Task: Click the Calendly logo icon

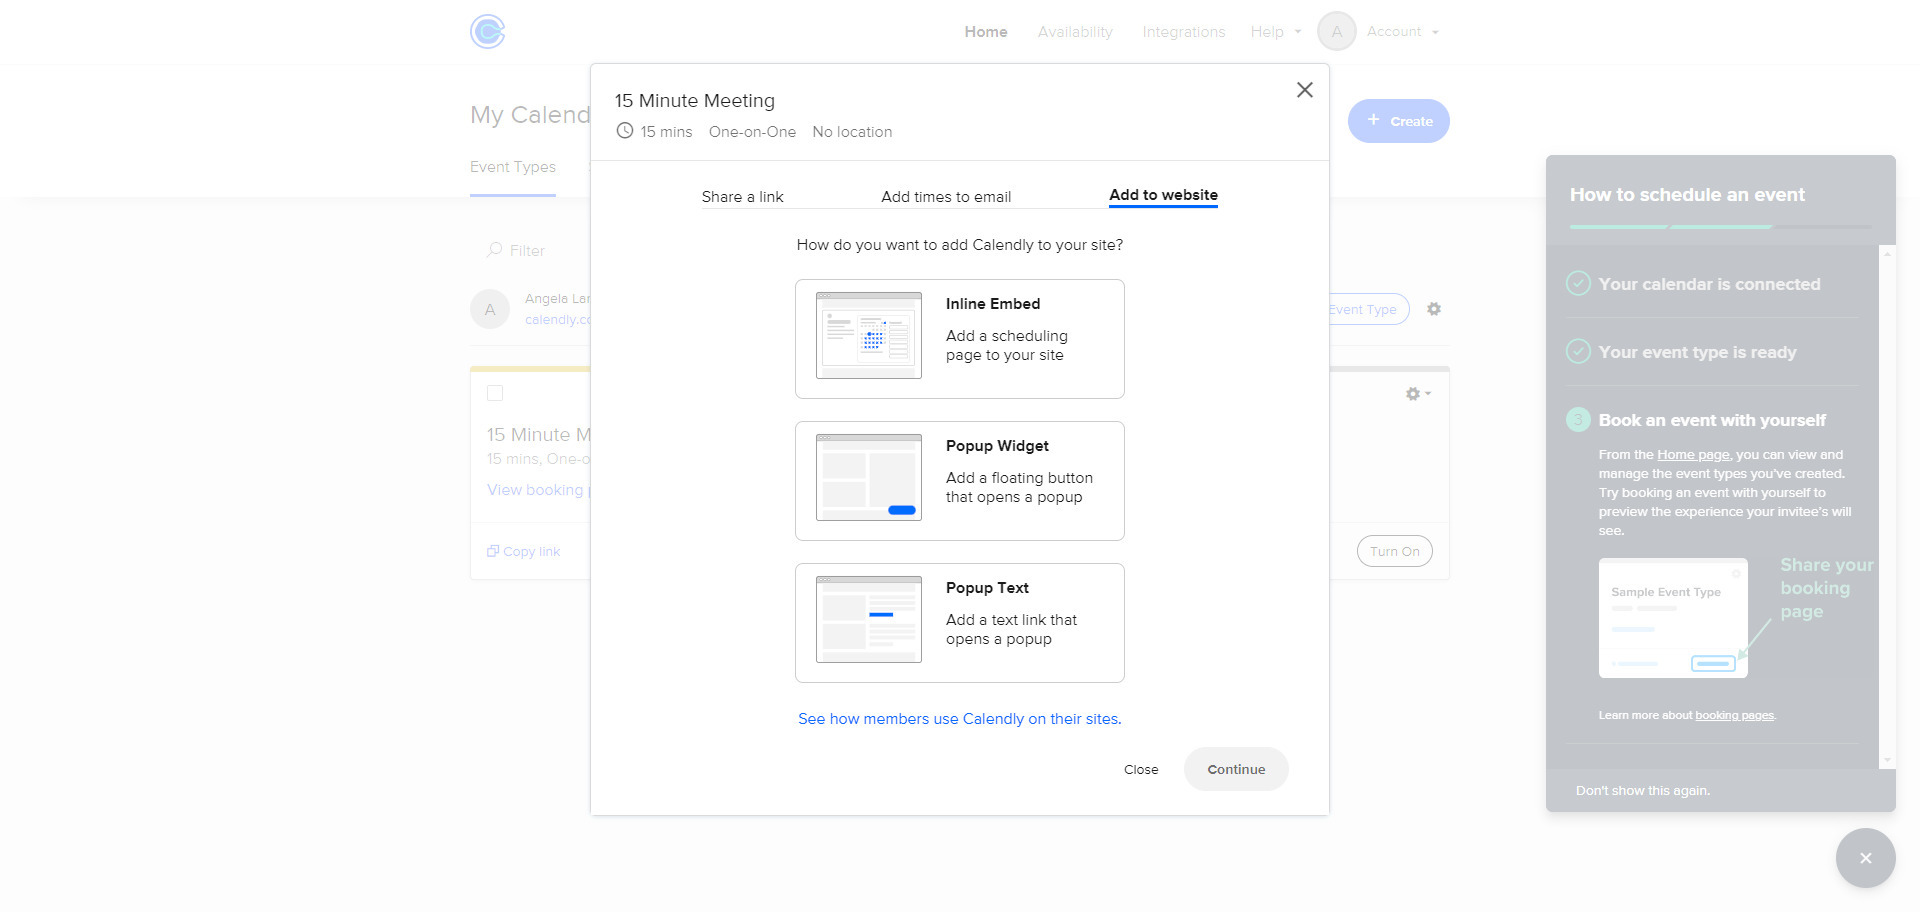Action: pyautogui.click(x=488, y=32)
